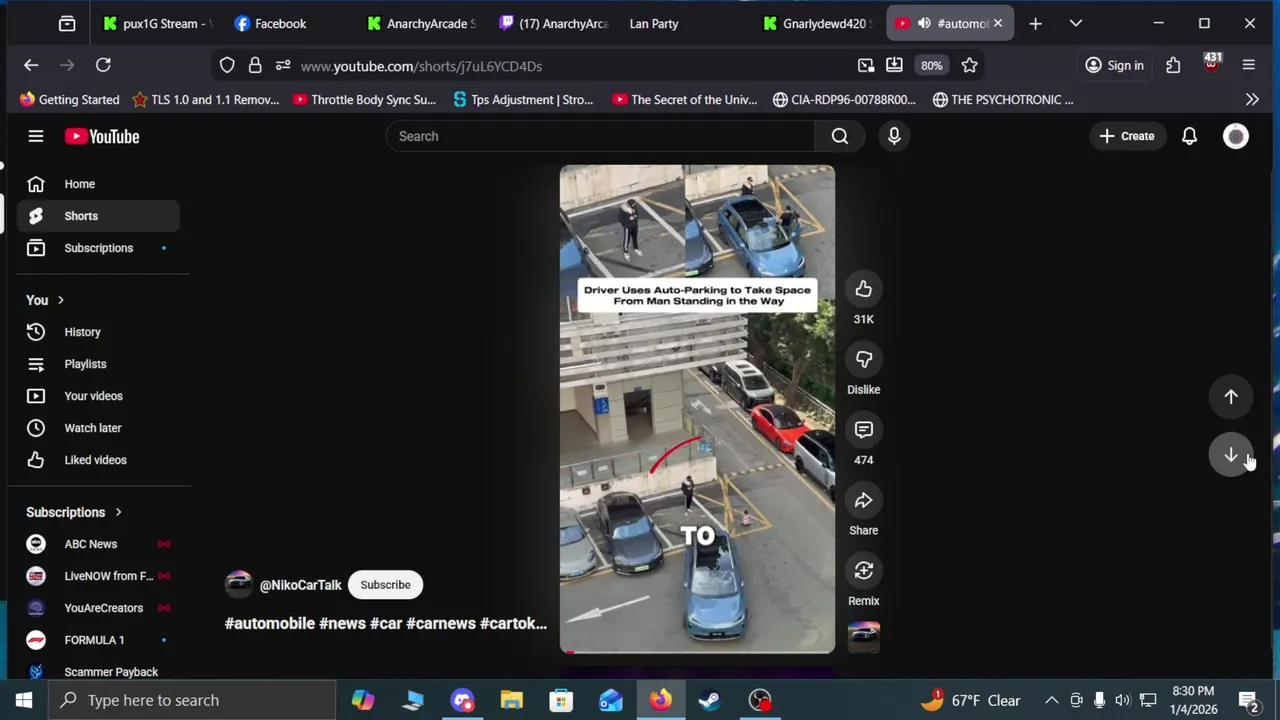Click the YouTube logo
Image resolution: width=1280 pixels, height=720 pixels.
pos(102,136)
